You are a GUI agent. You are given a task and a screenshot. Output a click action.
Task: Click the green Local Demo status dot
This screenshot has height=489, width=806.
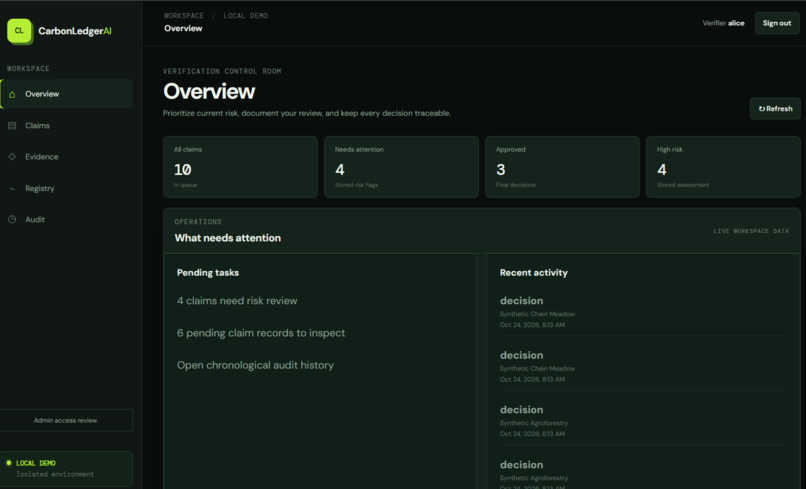tap(9, 463)
